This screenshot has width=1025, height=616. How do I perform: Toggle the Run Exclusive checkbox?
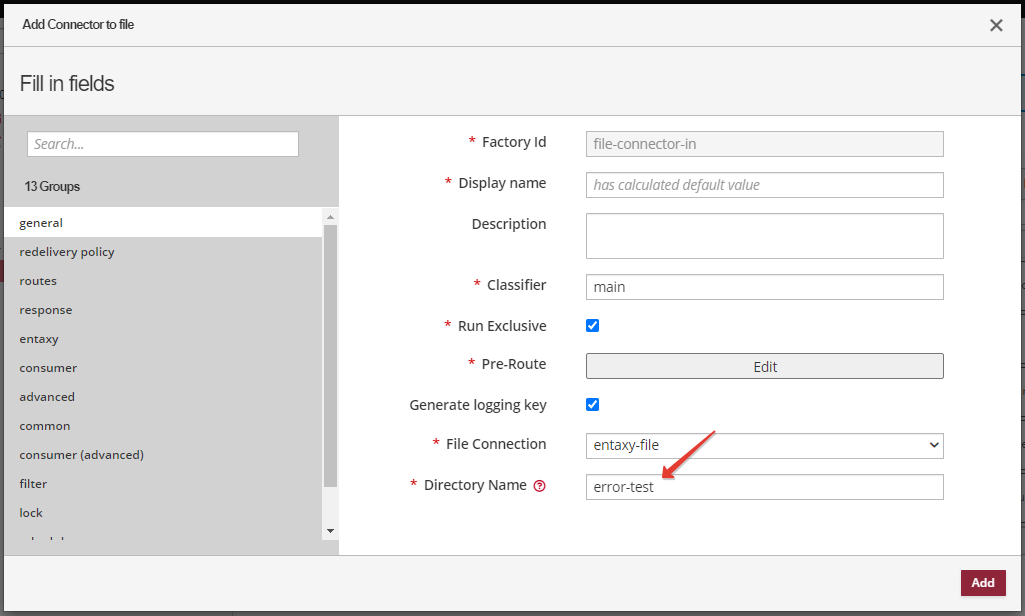point(592,326)
